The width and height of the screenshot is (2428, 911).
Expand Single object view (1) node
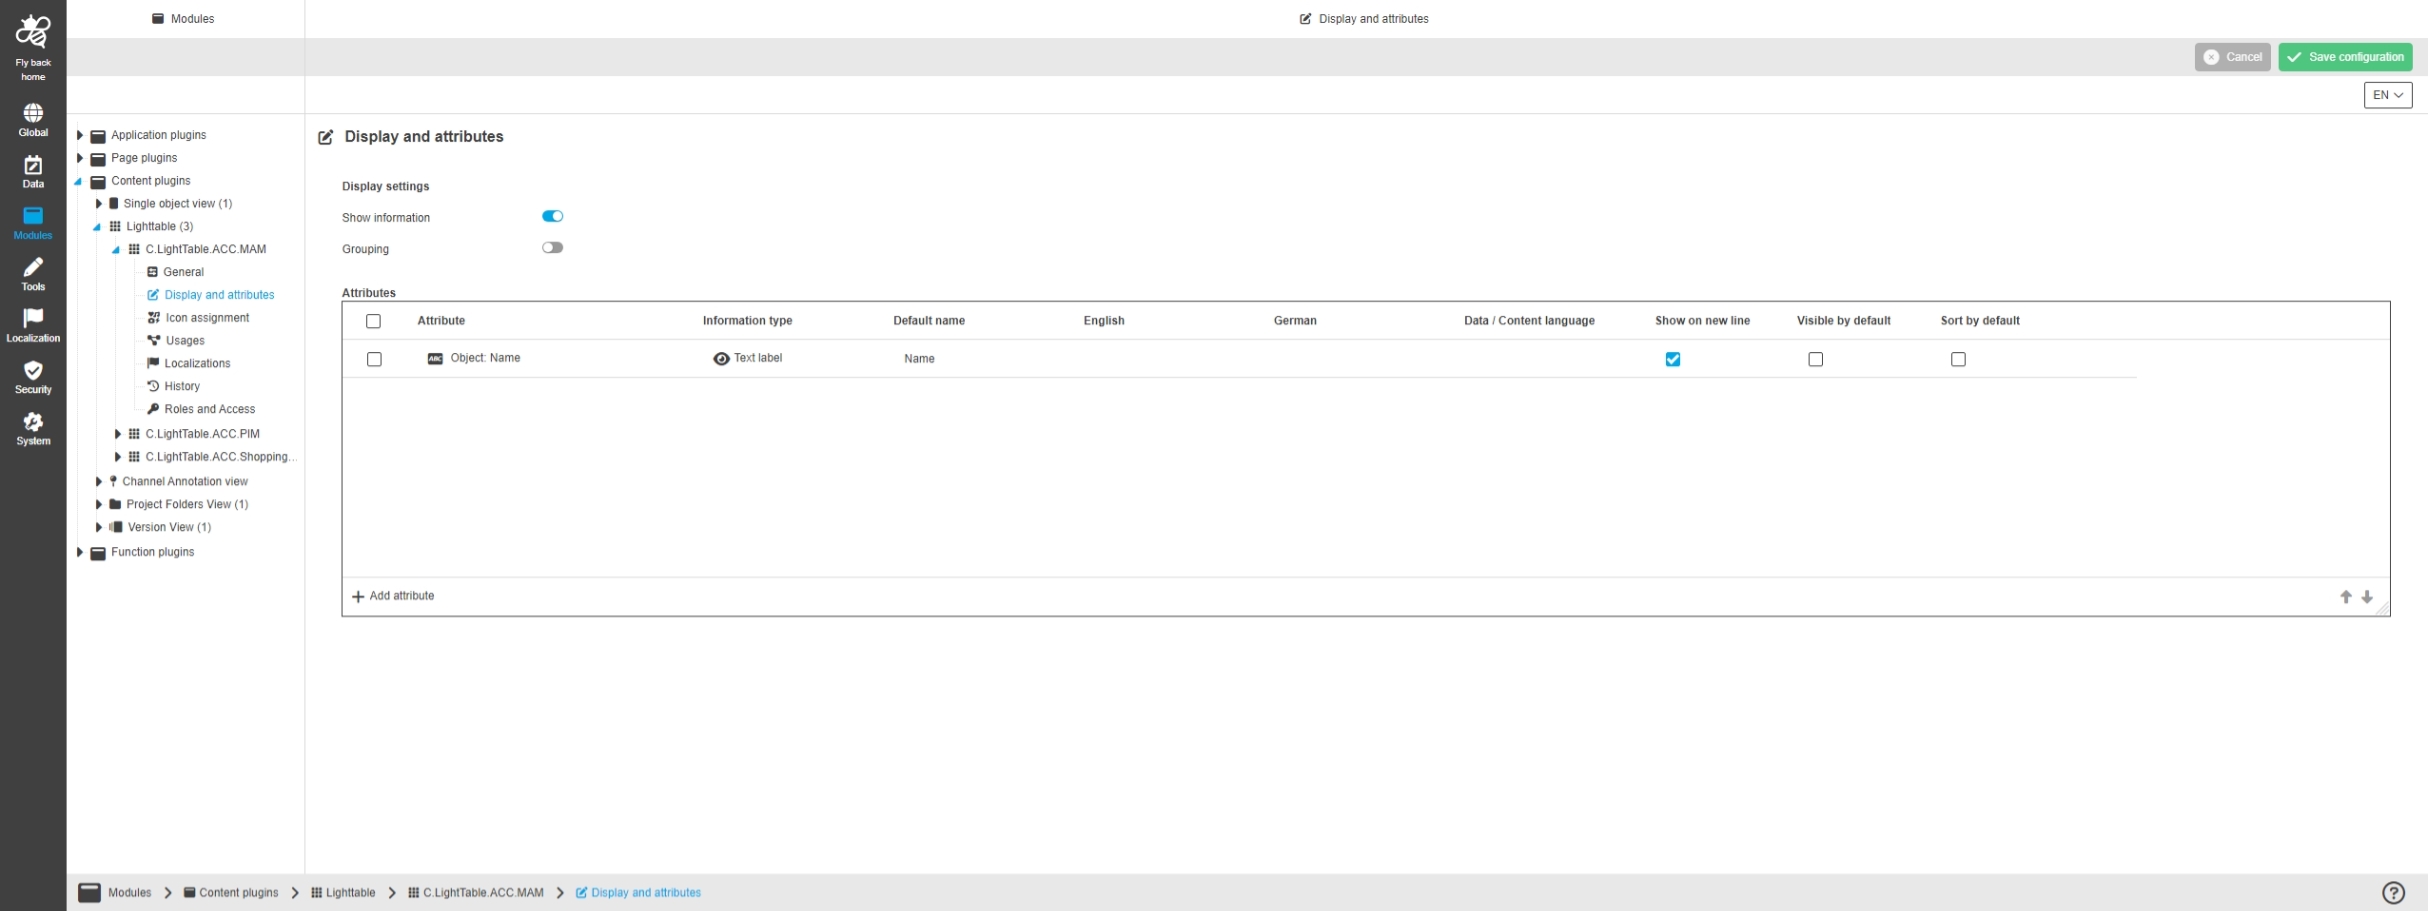coord(98,204)
